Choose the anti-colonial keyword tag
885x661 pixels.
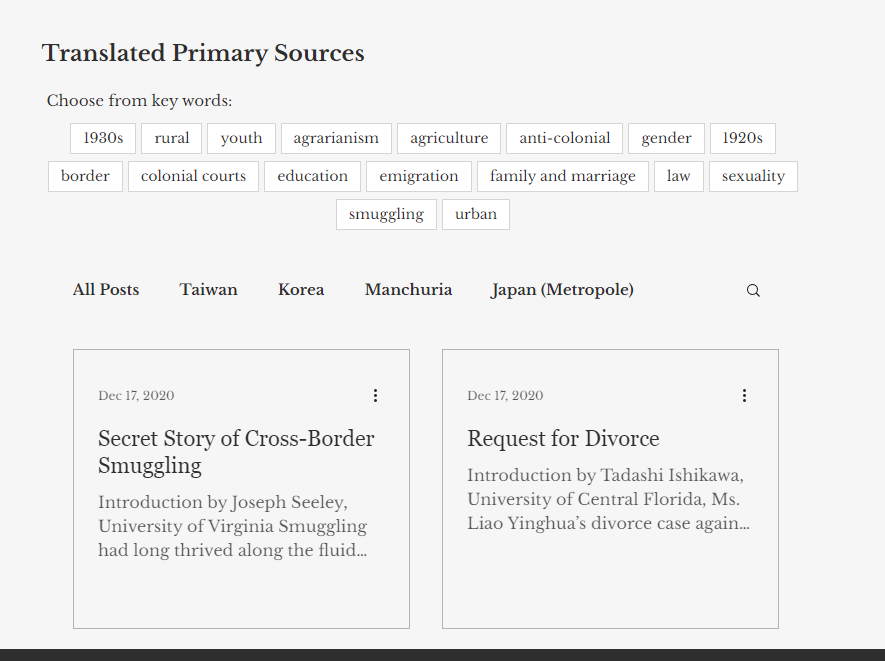(x=564, y=138)
